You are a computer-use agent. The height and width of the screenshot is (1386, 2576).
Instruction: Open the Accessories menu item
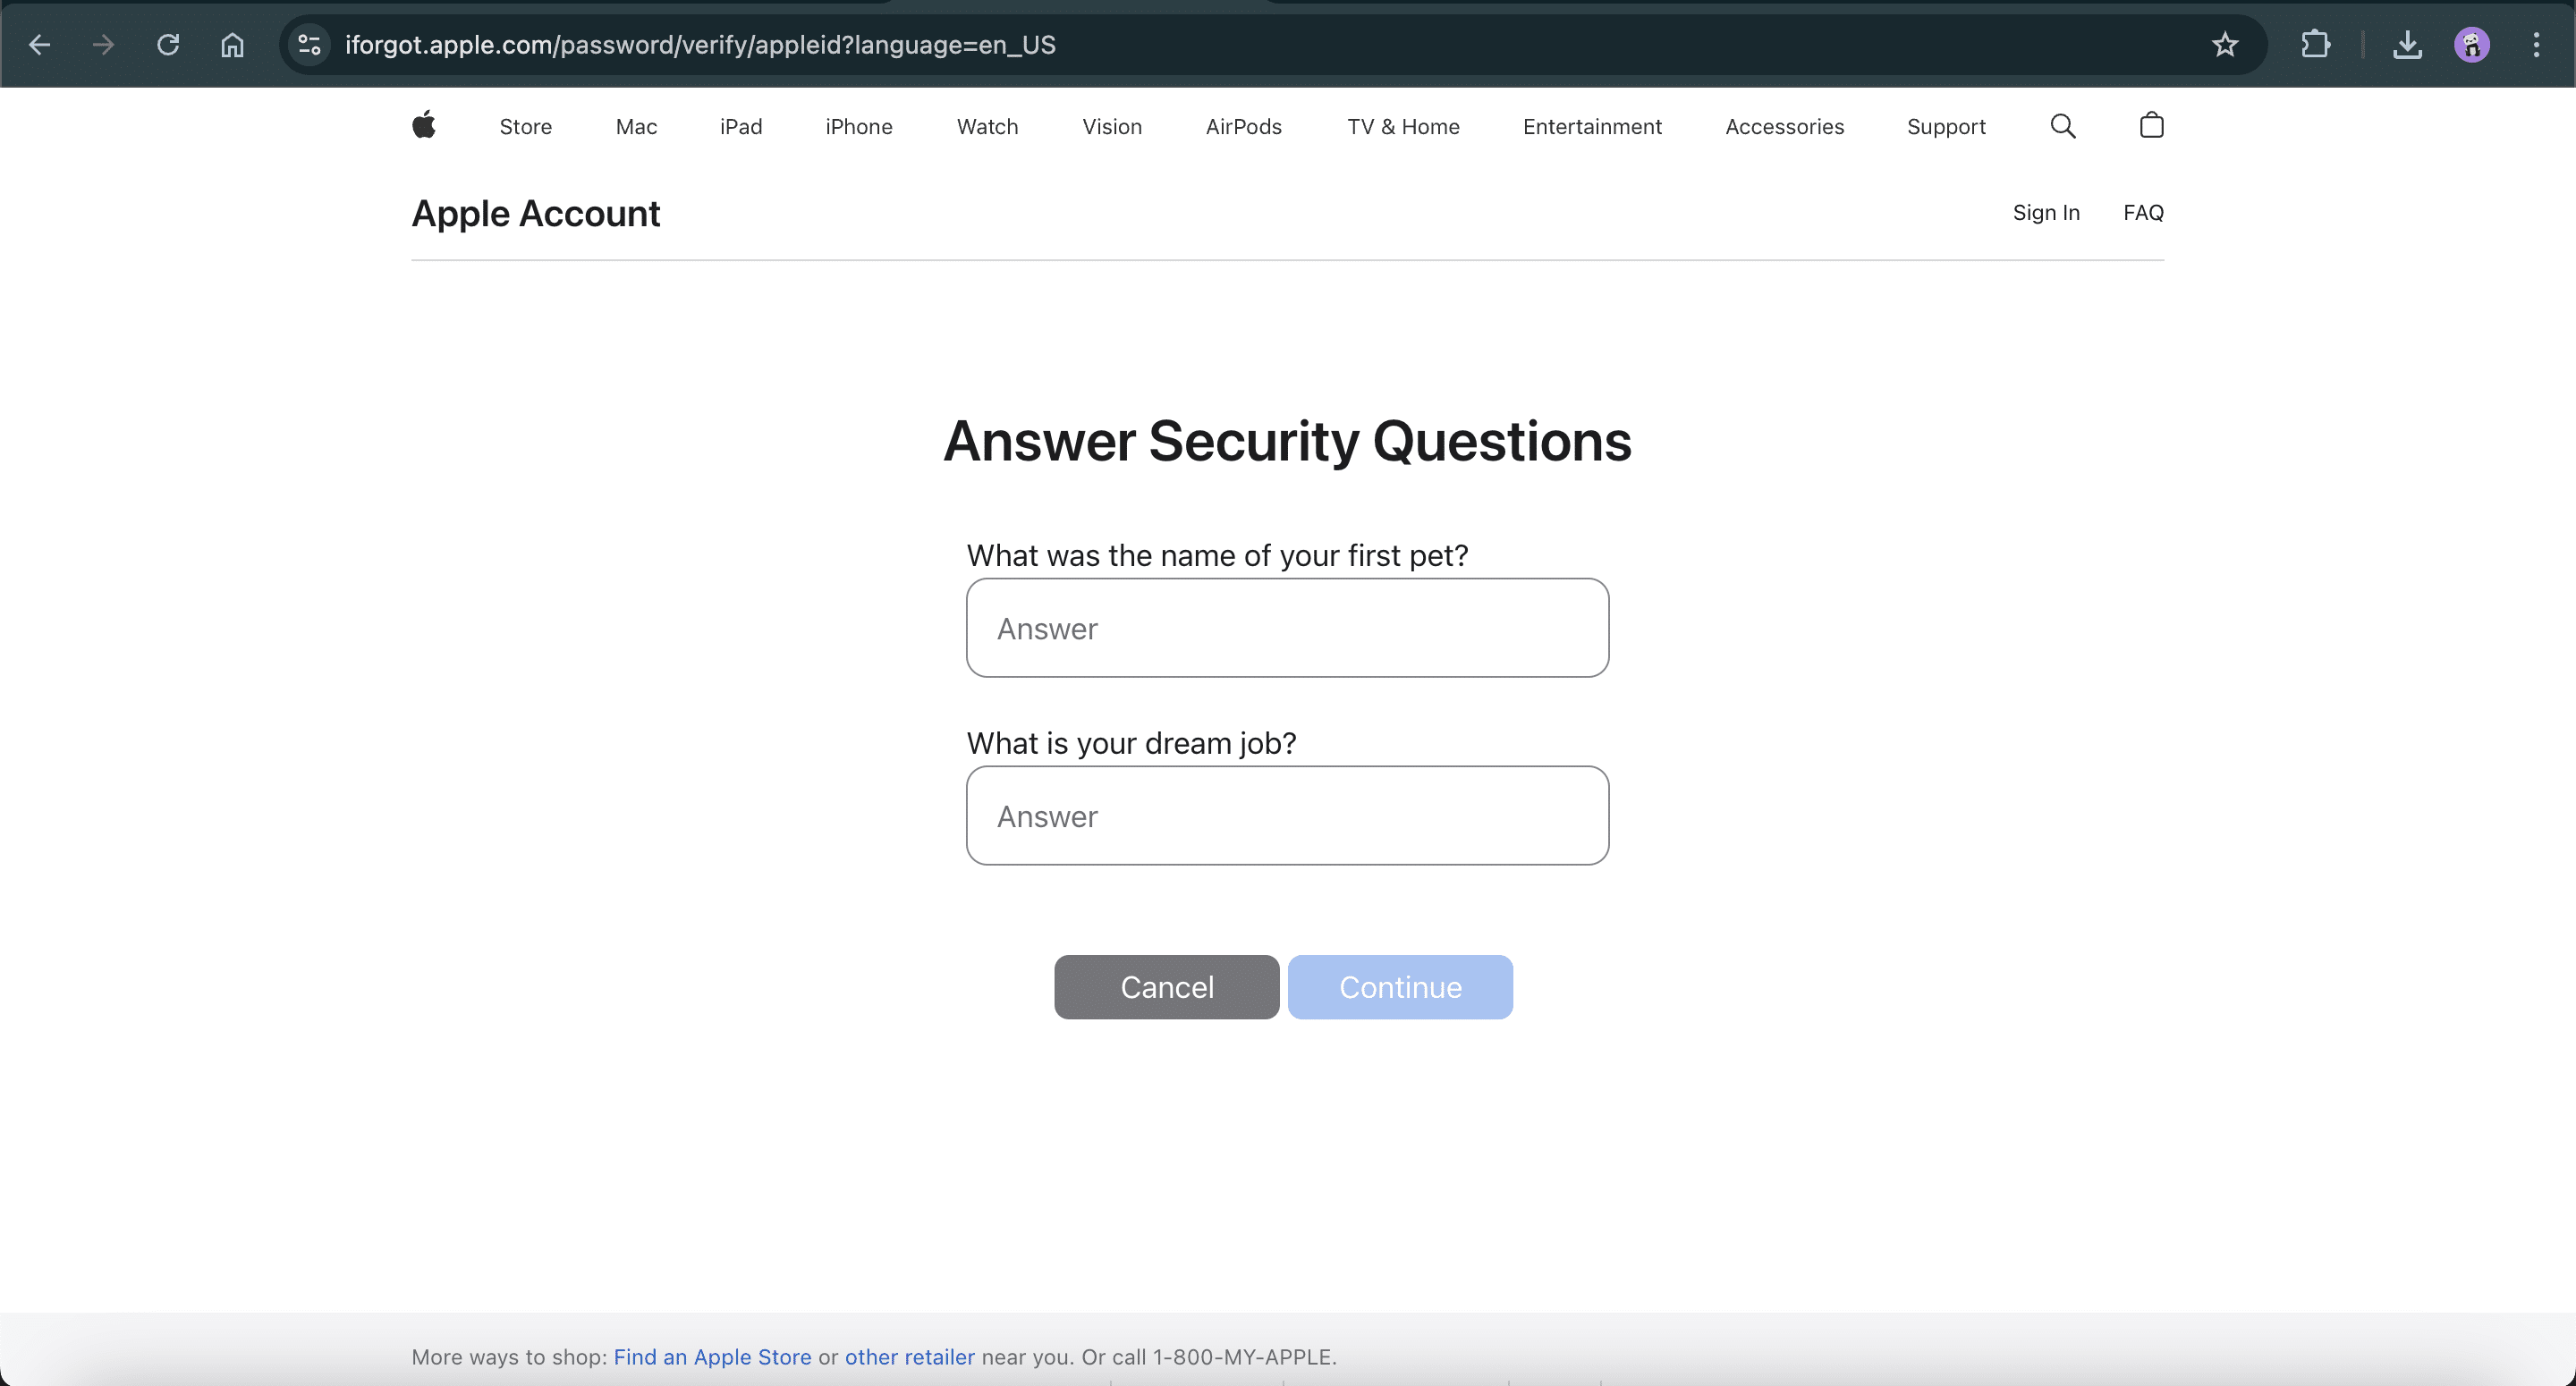point(1784,127)
